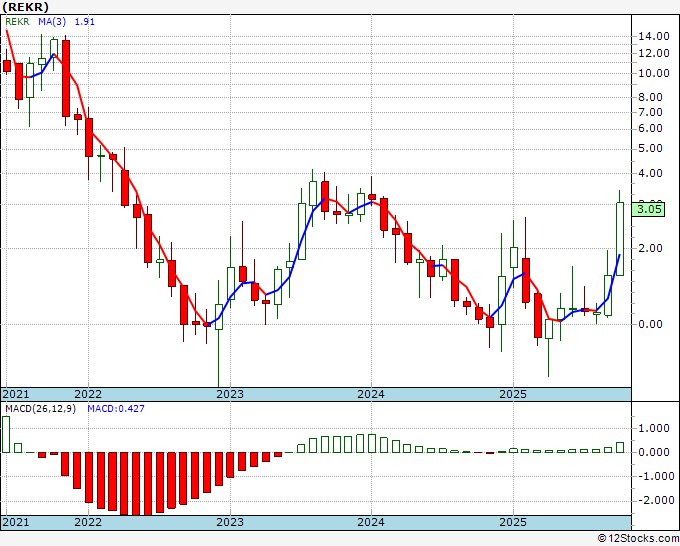The width and height of the screenshot is (680, 546).
Task: Click the MACD(26,12,9) indicator label
Action: point(40,409)
